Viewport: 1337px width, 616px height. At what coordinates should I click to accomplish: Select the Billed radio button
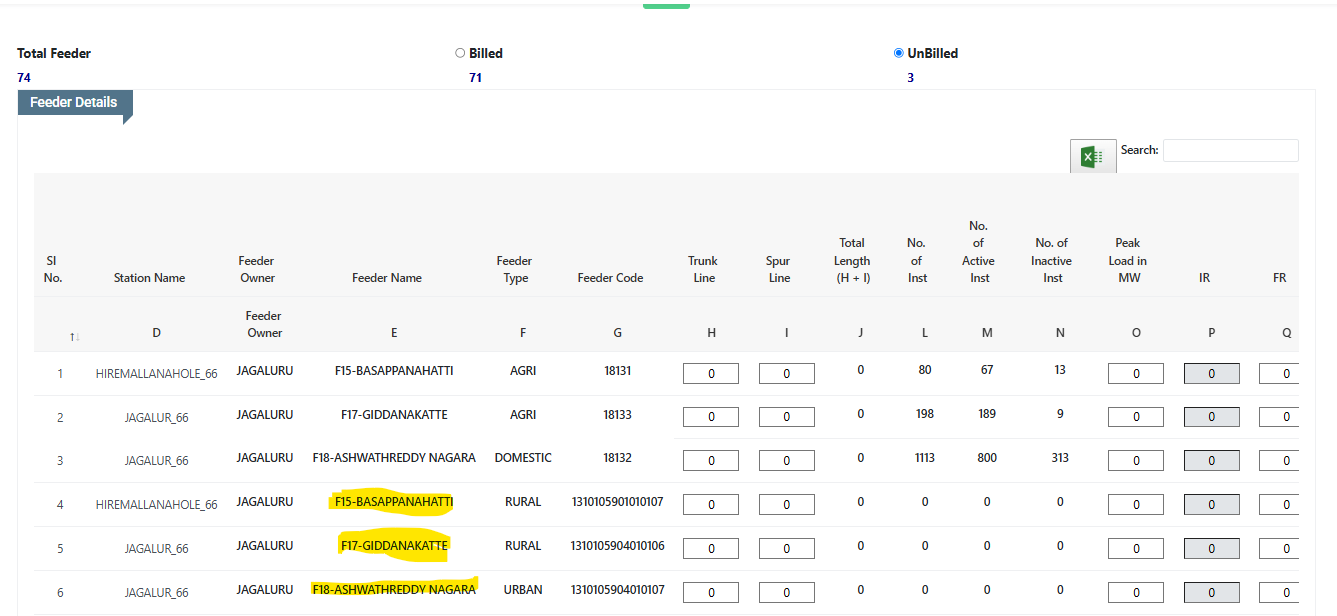coord(460,53)
